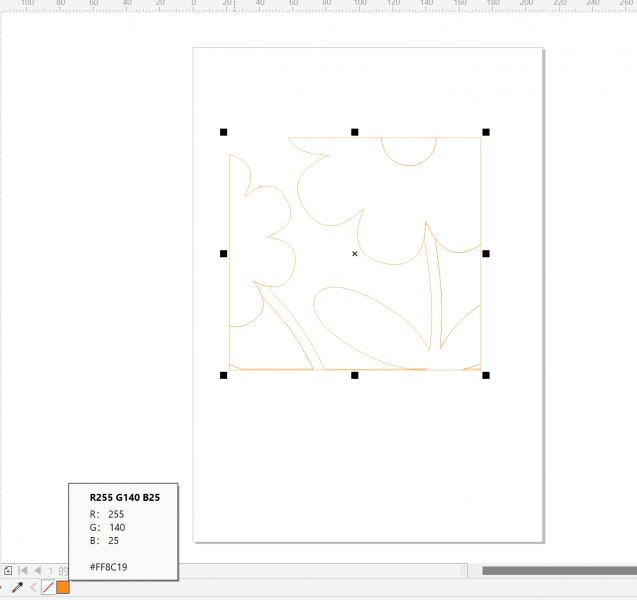Click the horizontal scrollbar thumb
The height and width of the screenshot is (600, 637).
click(x=558, y=570)
